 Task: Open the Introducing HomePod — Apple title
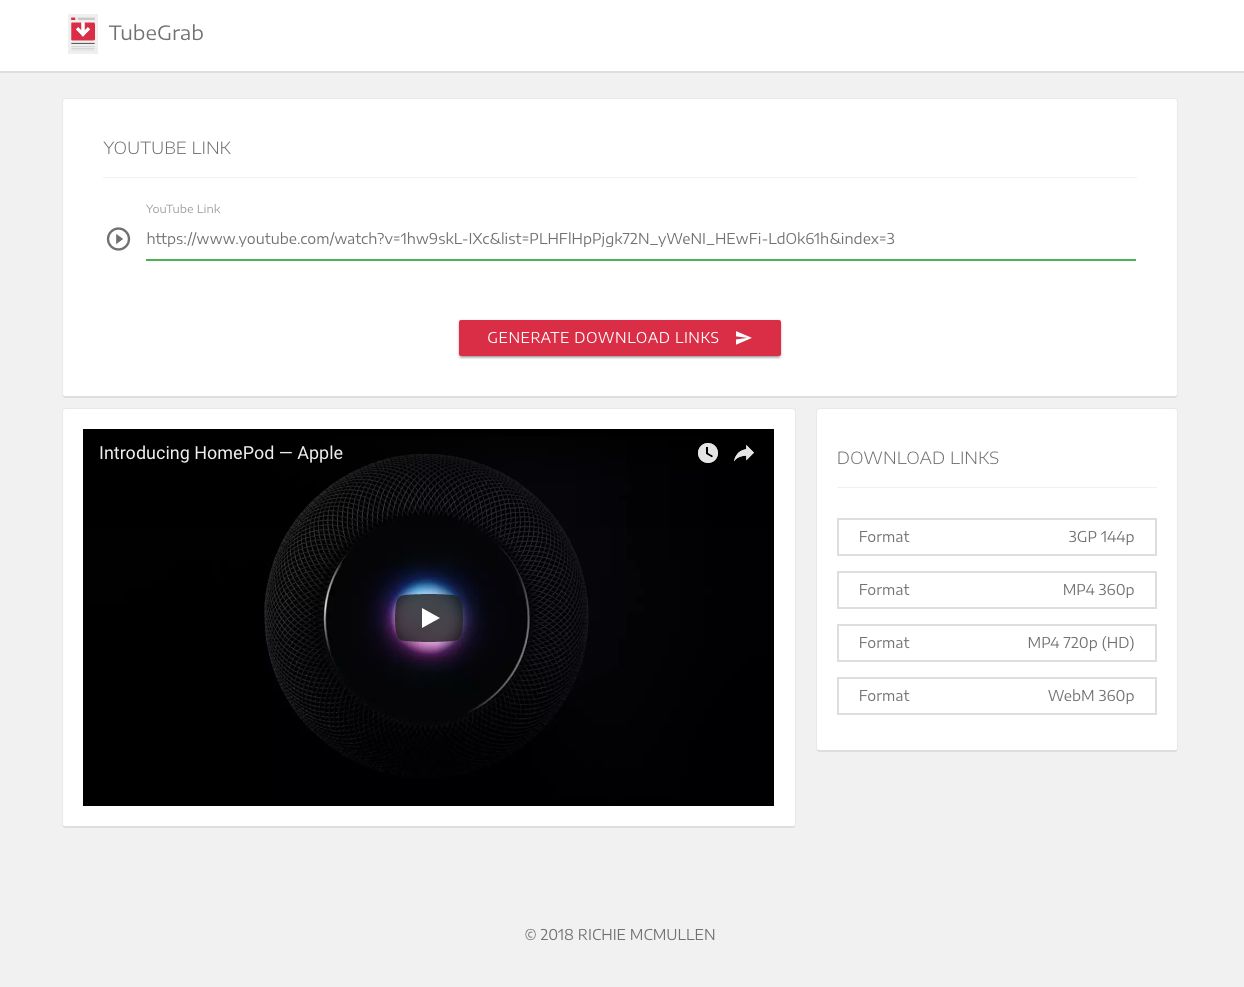(221, 453)
